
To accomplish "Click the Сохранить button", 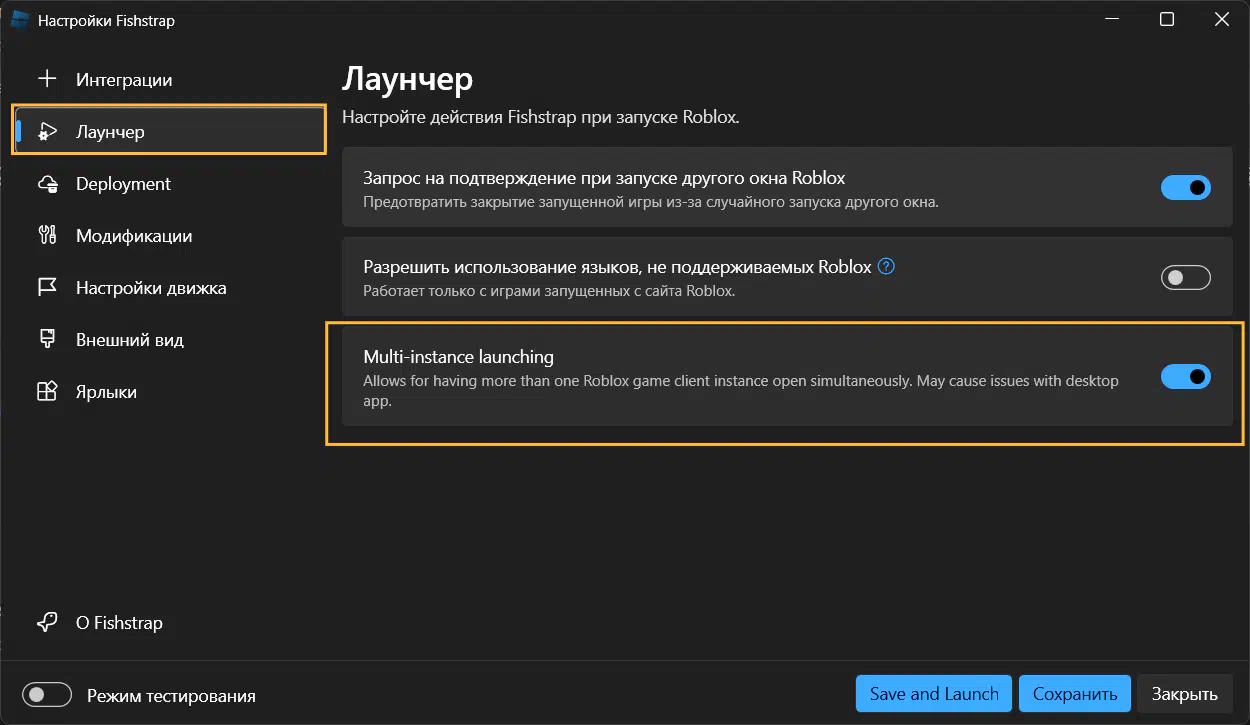I will [1075, 694].
